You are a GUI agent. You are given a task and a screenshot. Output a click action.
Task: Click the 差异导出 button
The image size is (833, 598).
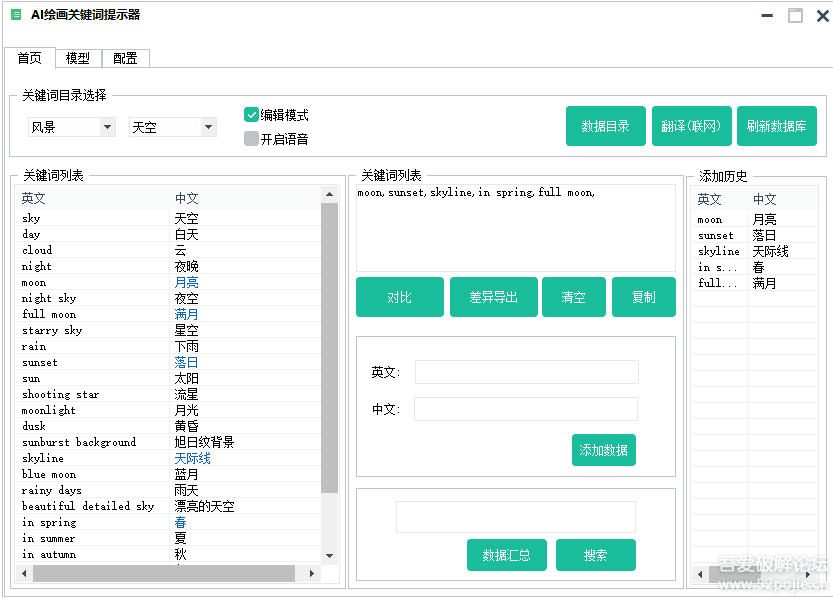494,297
